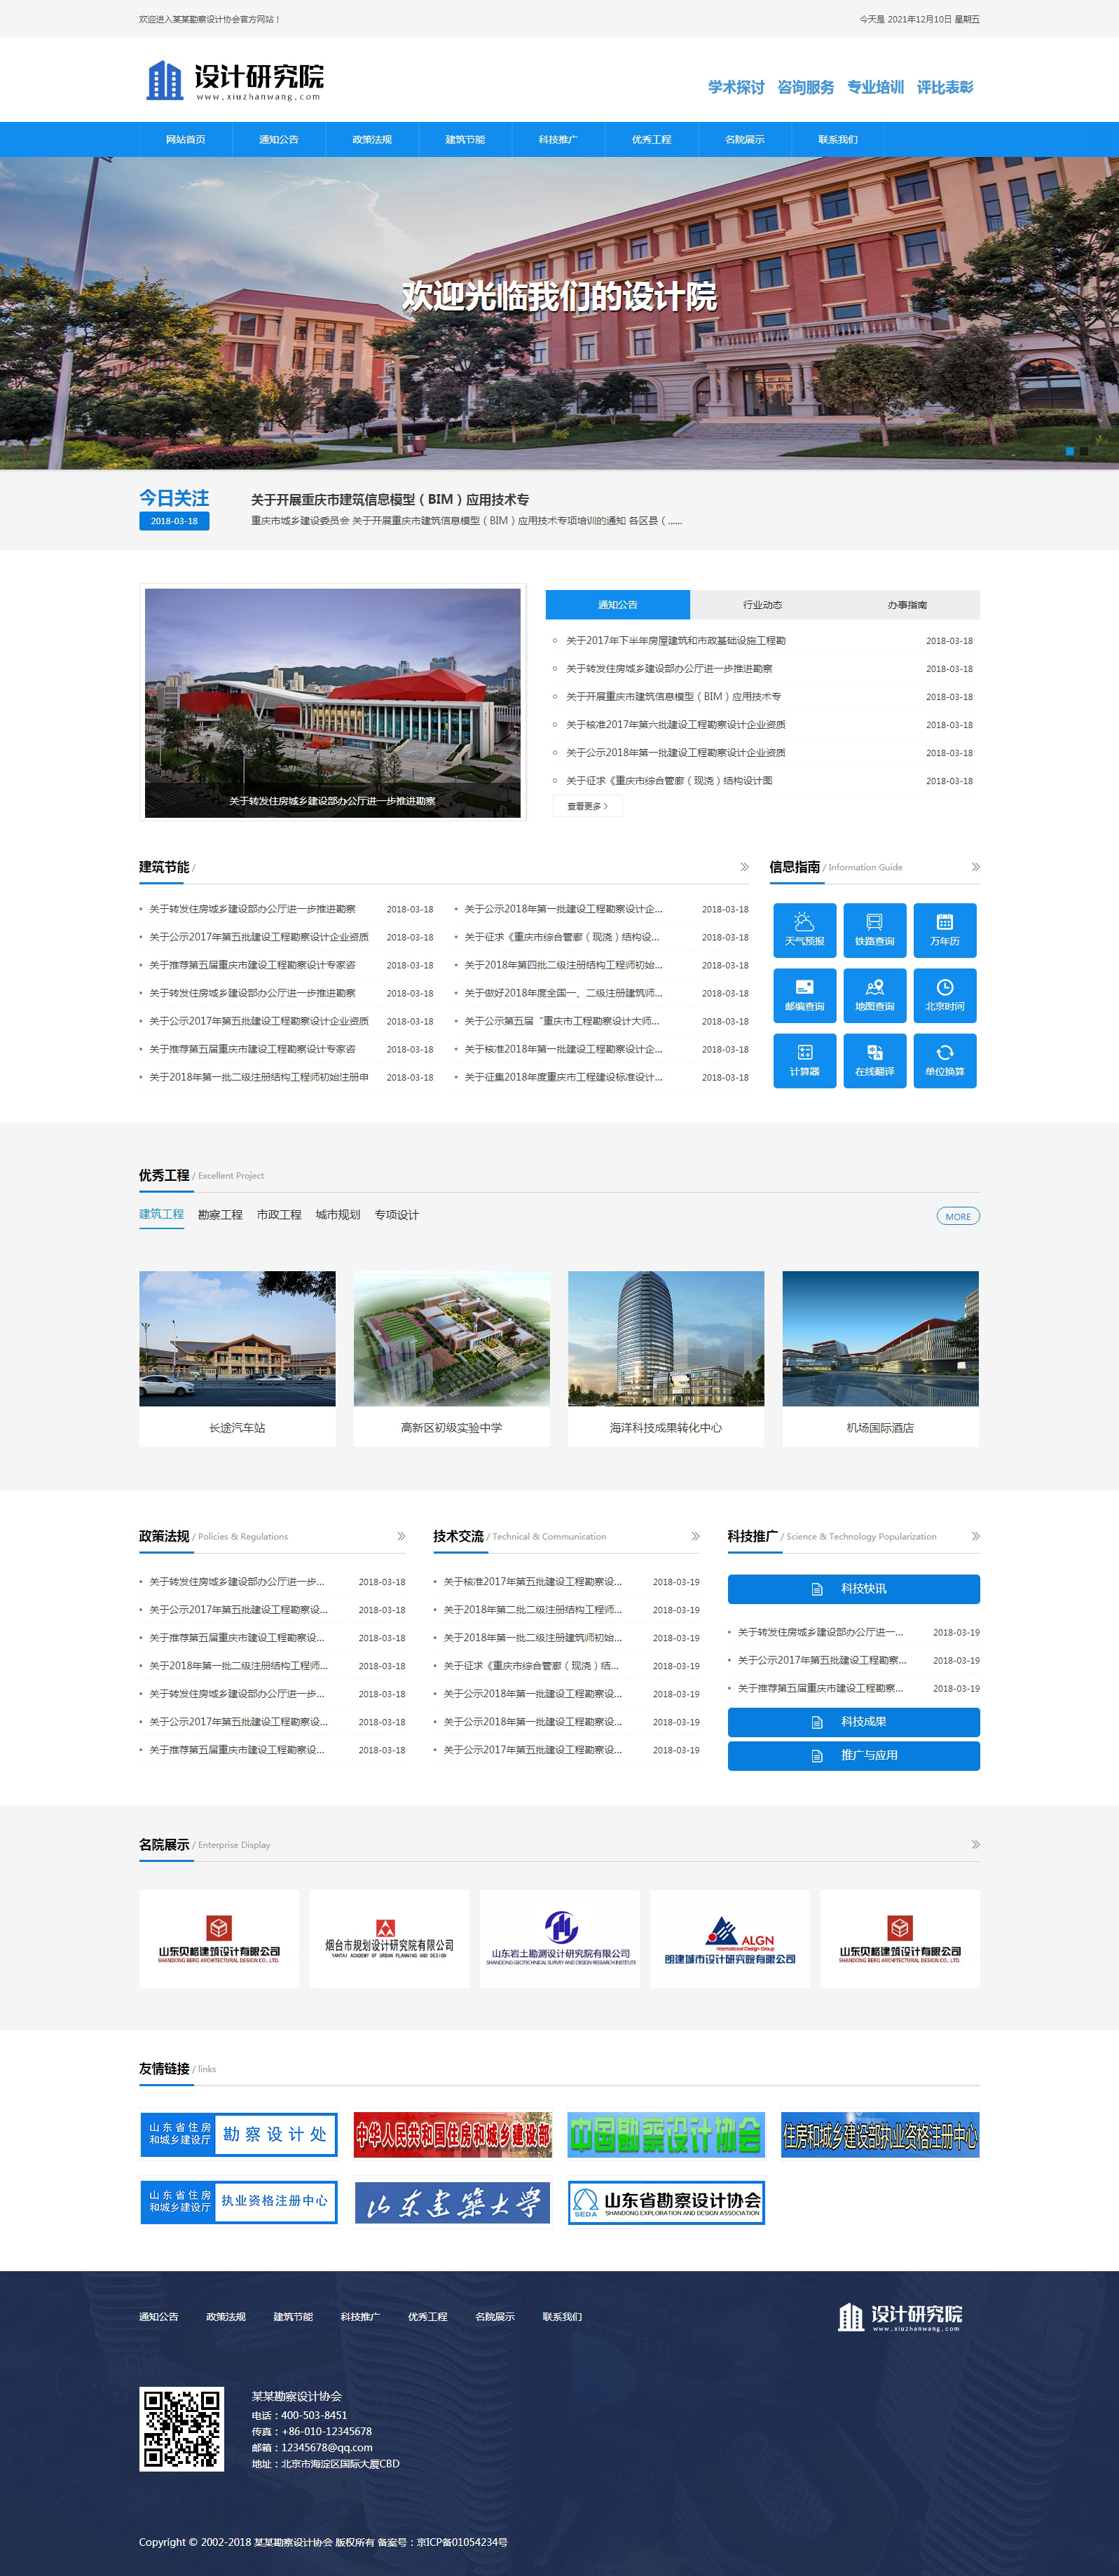Open the 邮编查询 postal code tile
This screenshot has height=2576, width=1119.
[804, 995]
